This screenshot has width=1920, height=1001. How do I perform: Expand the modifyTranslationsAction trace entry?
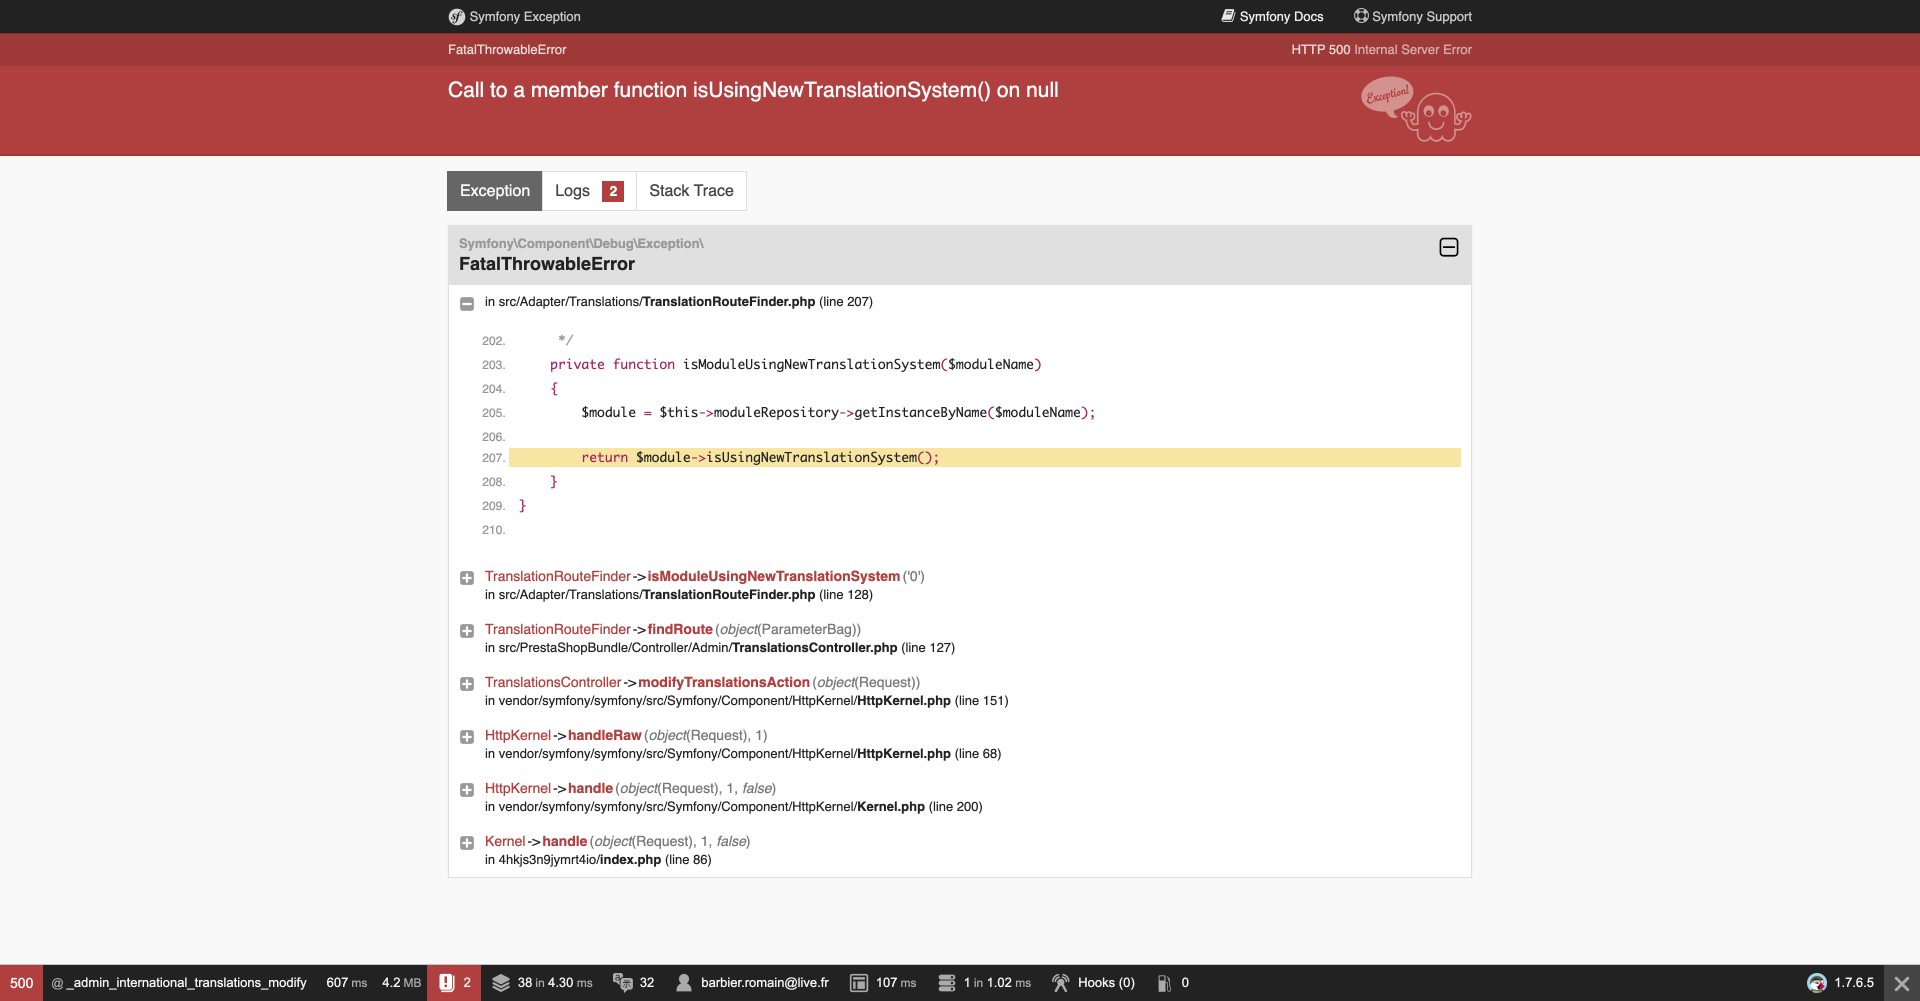[467, 684]
